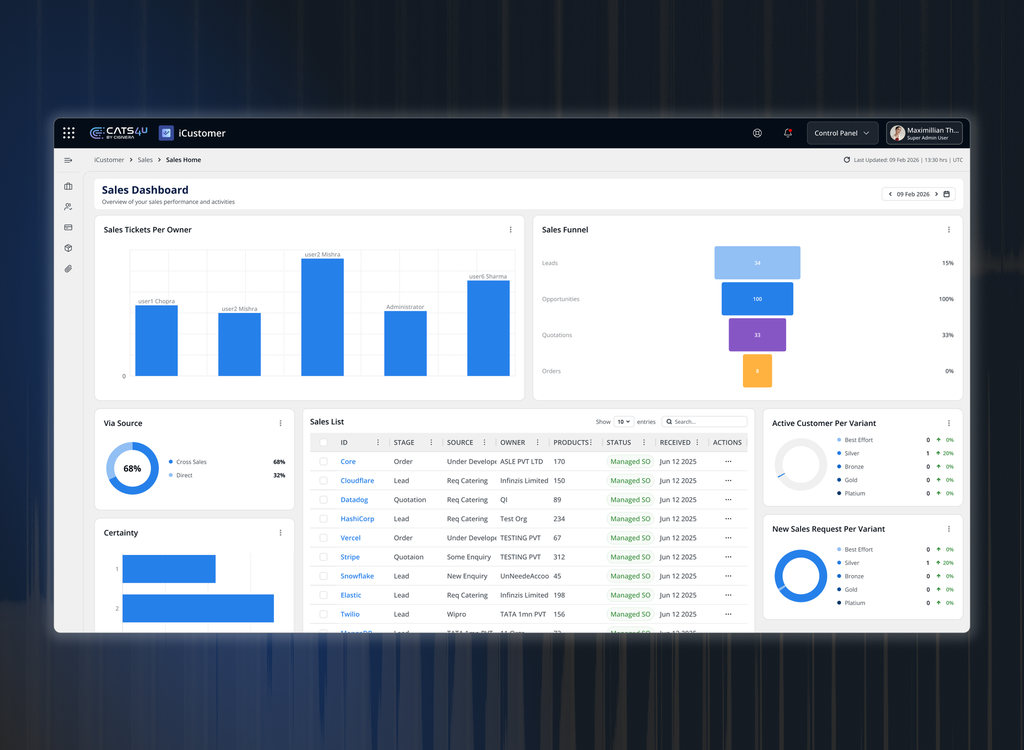
Task: Open the Core sales record link
Action: tap(348, 462)
